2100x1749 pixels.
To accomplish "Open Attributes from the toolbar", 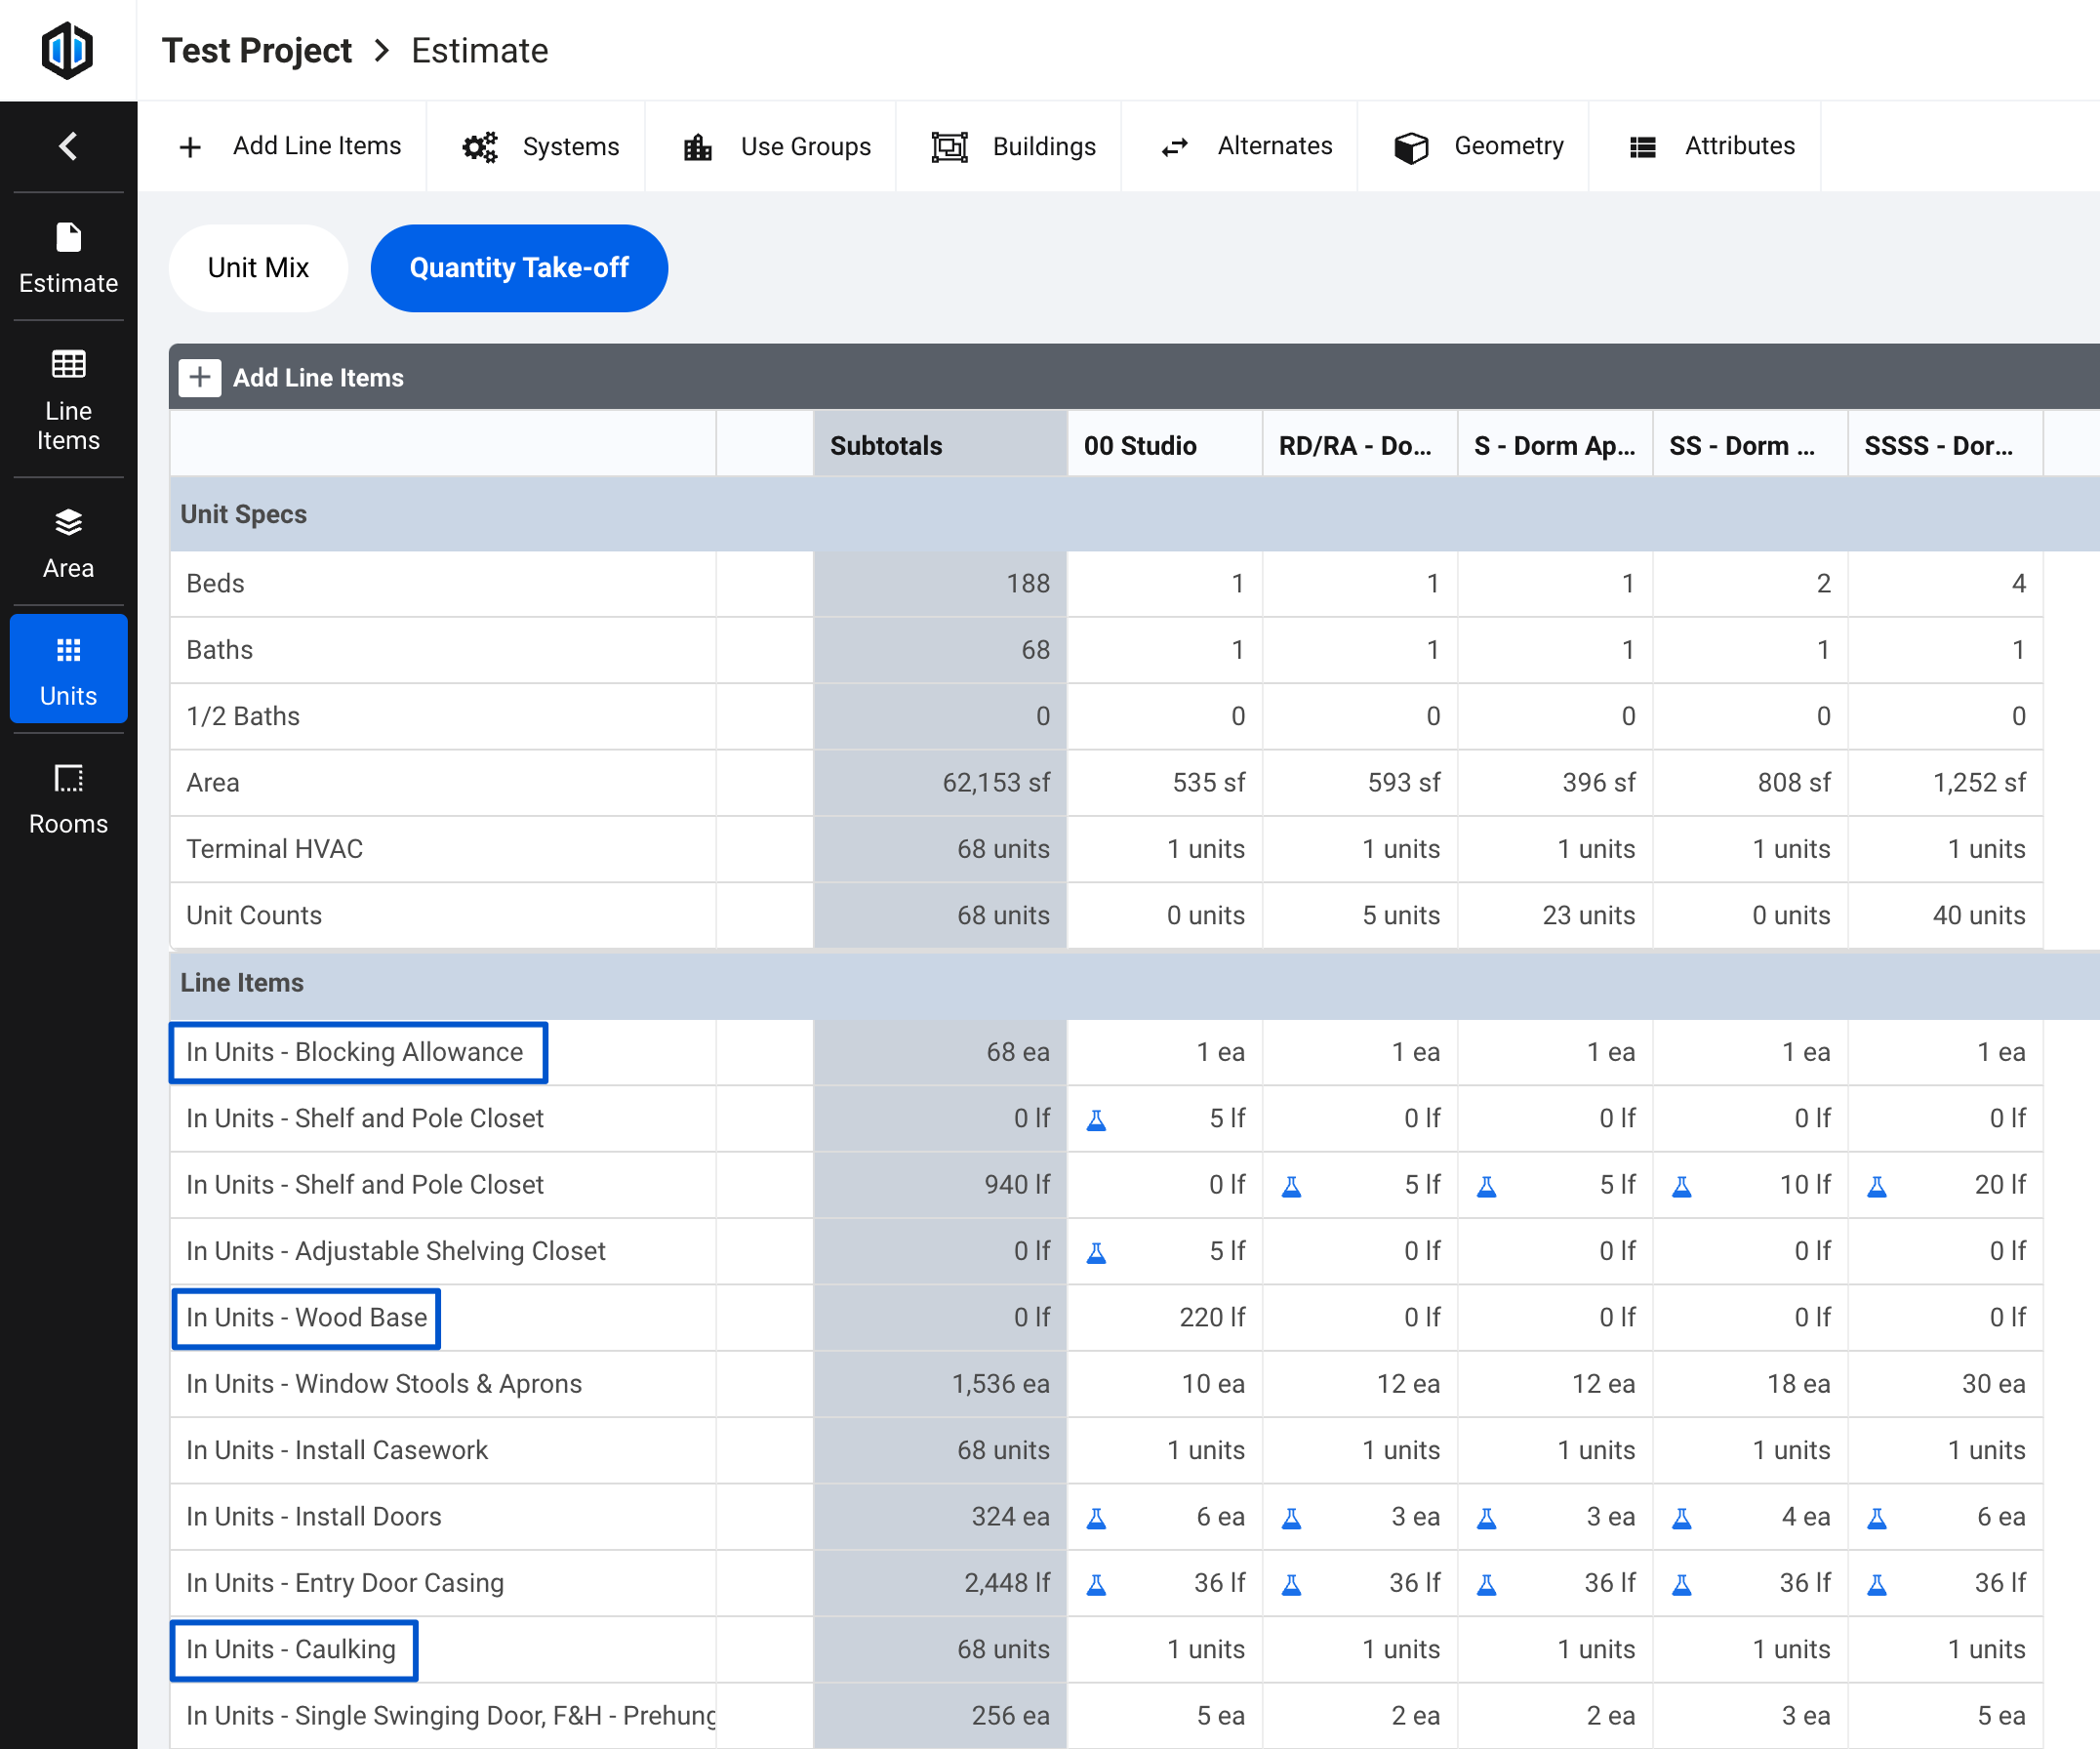I will click(x=1704, y=146).
